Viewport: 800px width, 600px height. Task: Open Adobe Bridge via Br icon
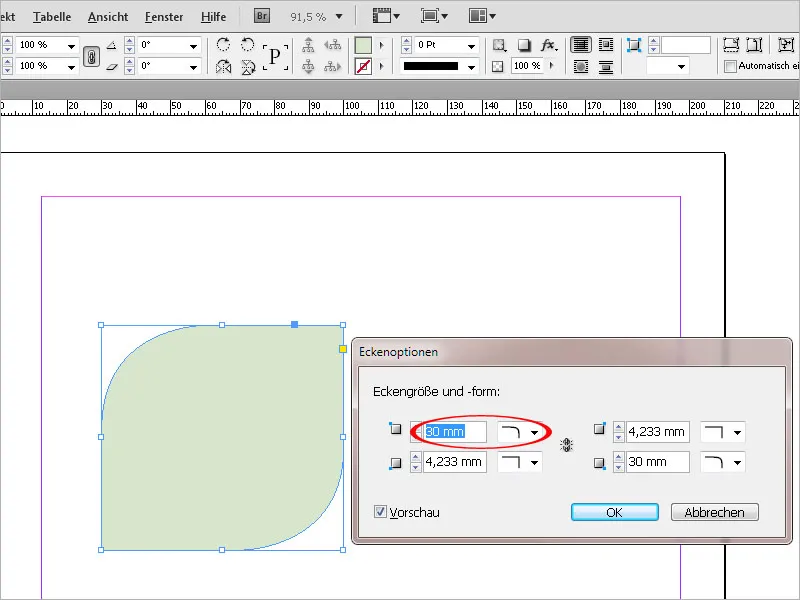[x=262, y=16]
